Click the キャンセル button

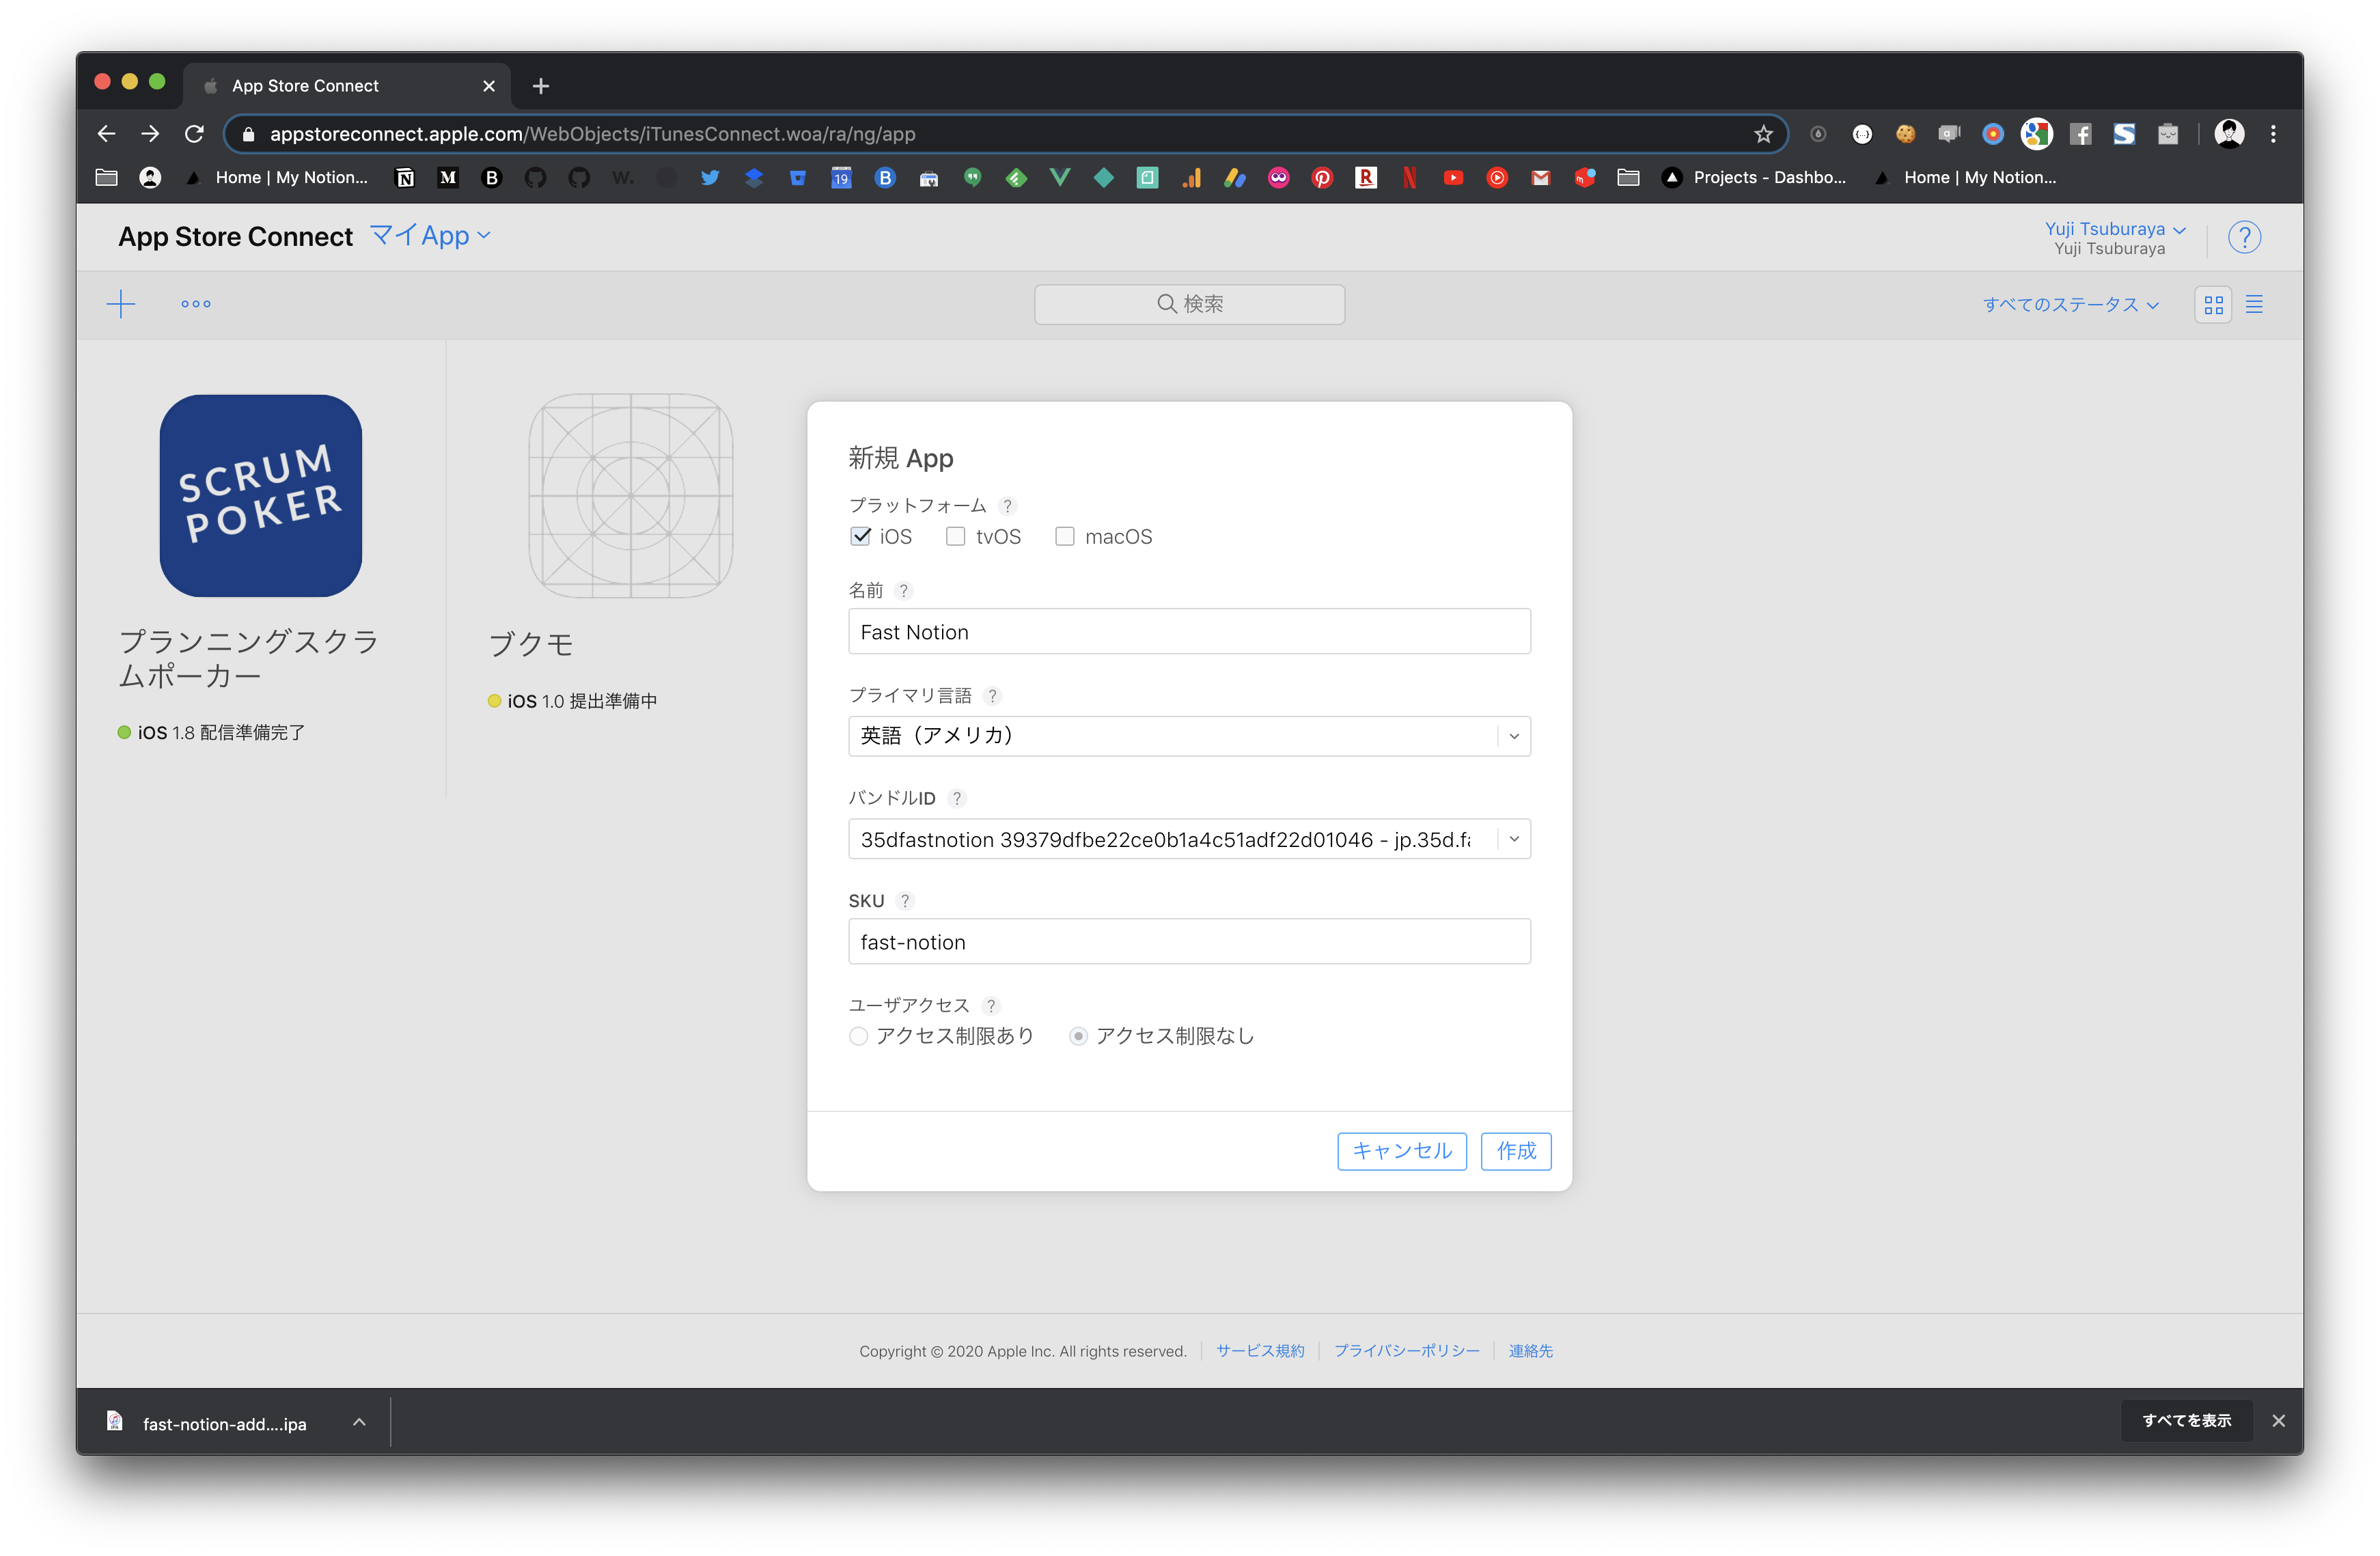1401,1151
